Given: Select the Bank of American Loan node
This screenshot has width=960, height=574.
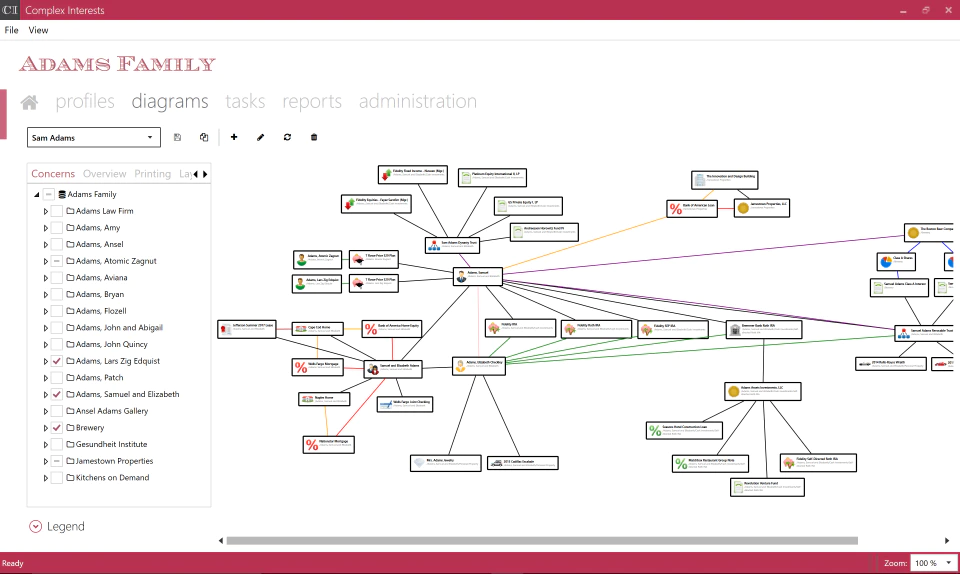Looking at the screenshot, I should click(x=692, y=209).
